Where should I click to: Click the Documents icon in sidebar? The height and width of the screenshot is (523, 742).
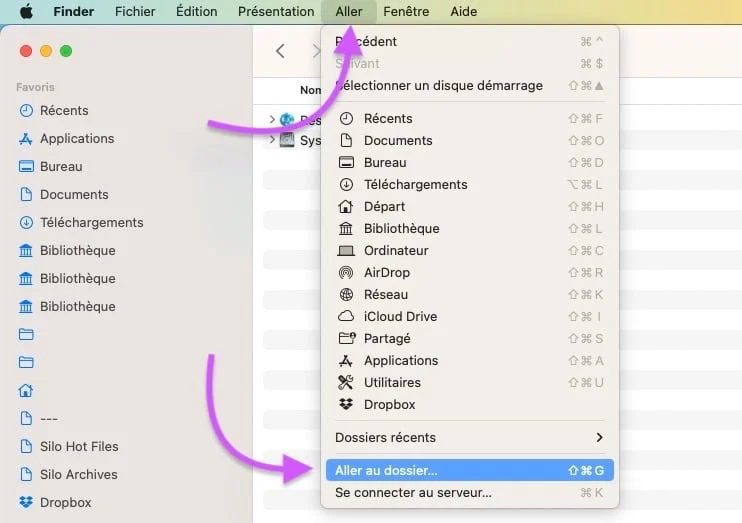[26, 195]
